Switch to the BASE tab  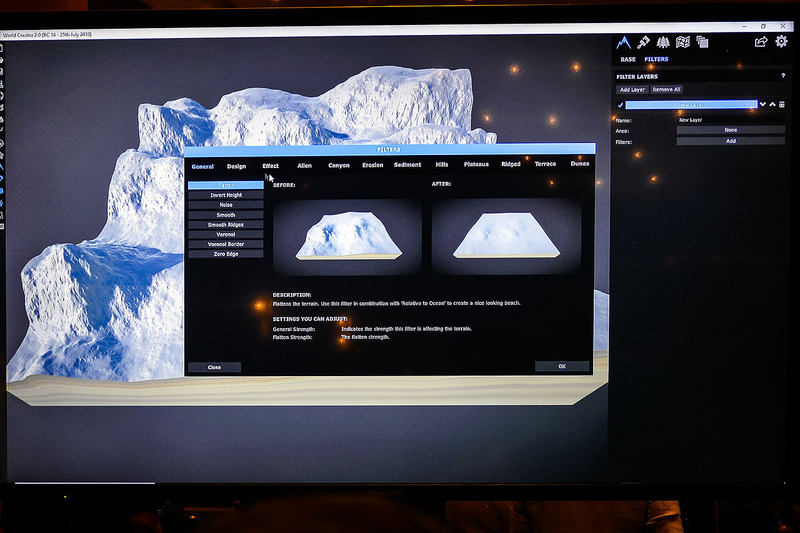click(628, 60)
